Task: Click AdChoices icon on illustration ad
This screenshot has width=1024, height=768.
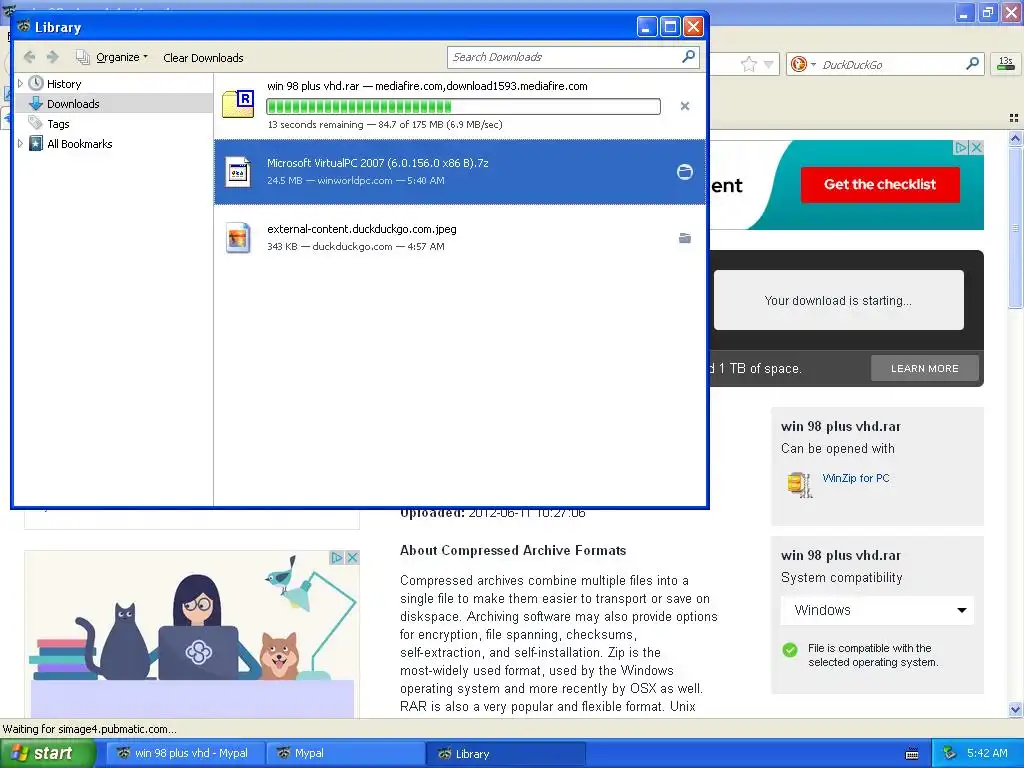Action: 336,557
